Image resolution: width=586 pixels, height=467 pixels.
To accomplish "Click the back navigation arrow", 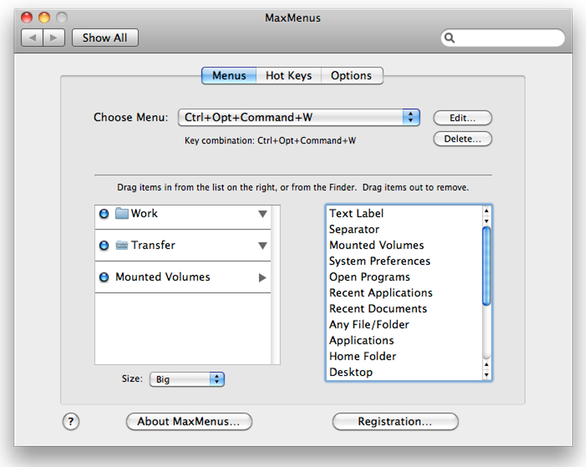I will (x=32, y=38).
